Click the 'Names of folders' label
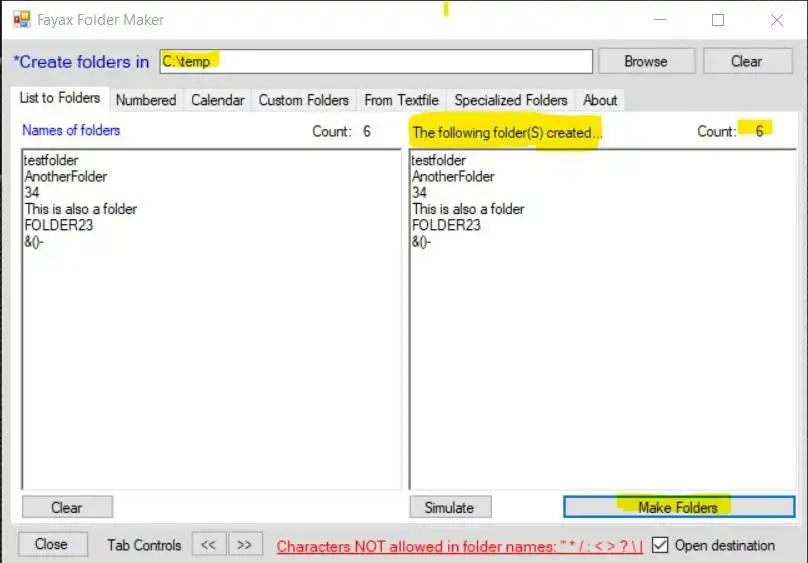Viewport: 808px width, 563px height. coord(71,130)
